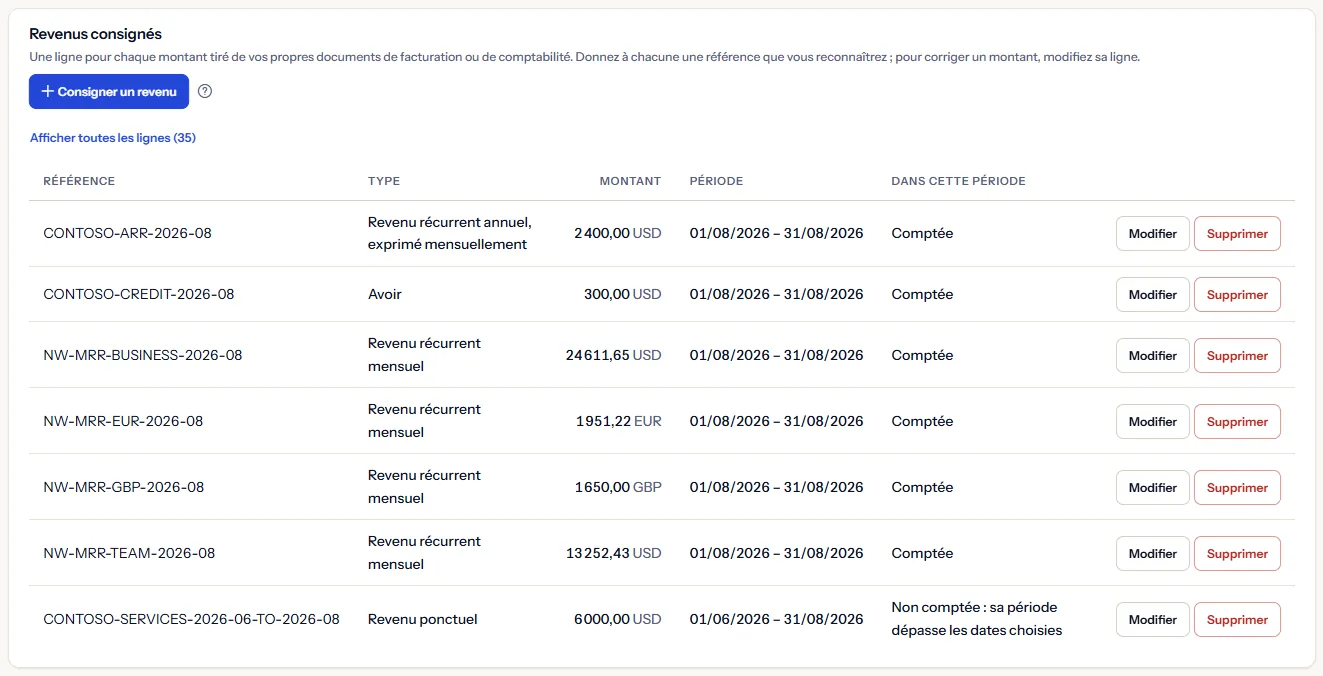Click type cell in NW-MRR-GBP-2026-08 row
Viewport: 1323px width, 676px height.
click(424, 487)
